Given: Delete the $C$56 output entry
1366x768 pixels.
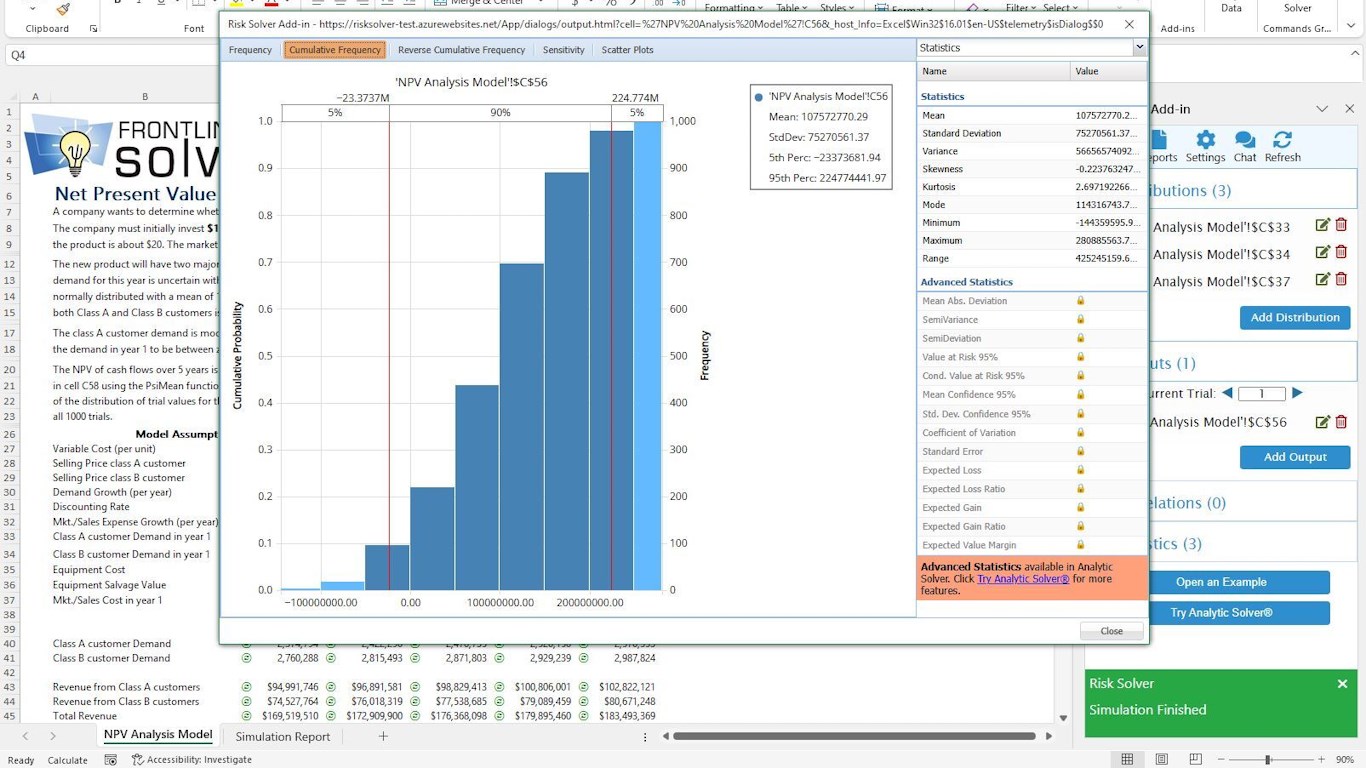Looking at the screenshot, I should 1341,422.
